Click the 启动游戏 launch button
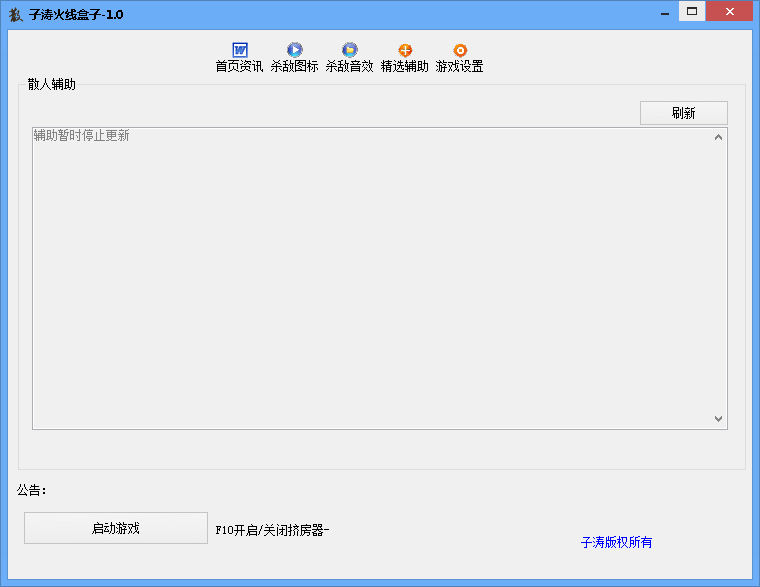Viewport: 760px width, 587px height. [x=115, y=528]
